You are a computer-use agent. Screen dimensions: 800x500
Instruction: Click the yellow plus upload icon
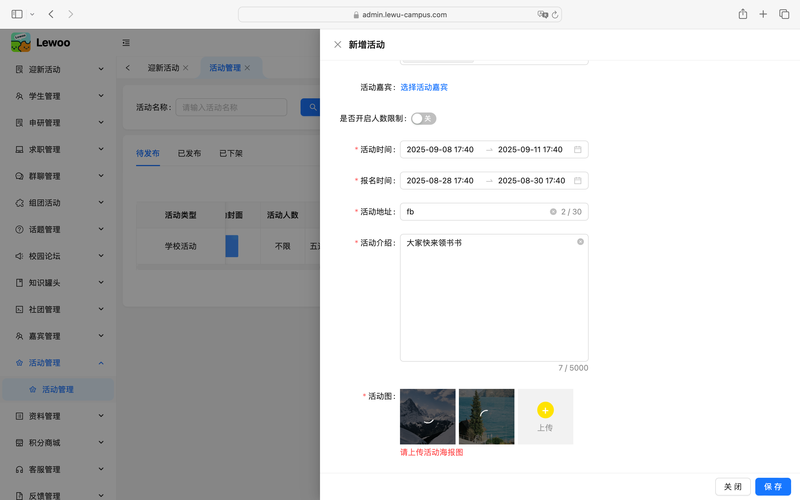[x=545, y=410]
